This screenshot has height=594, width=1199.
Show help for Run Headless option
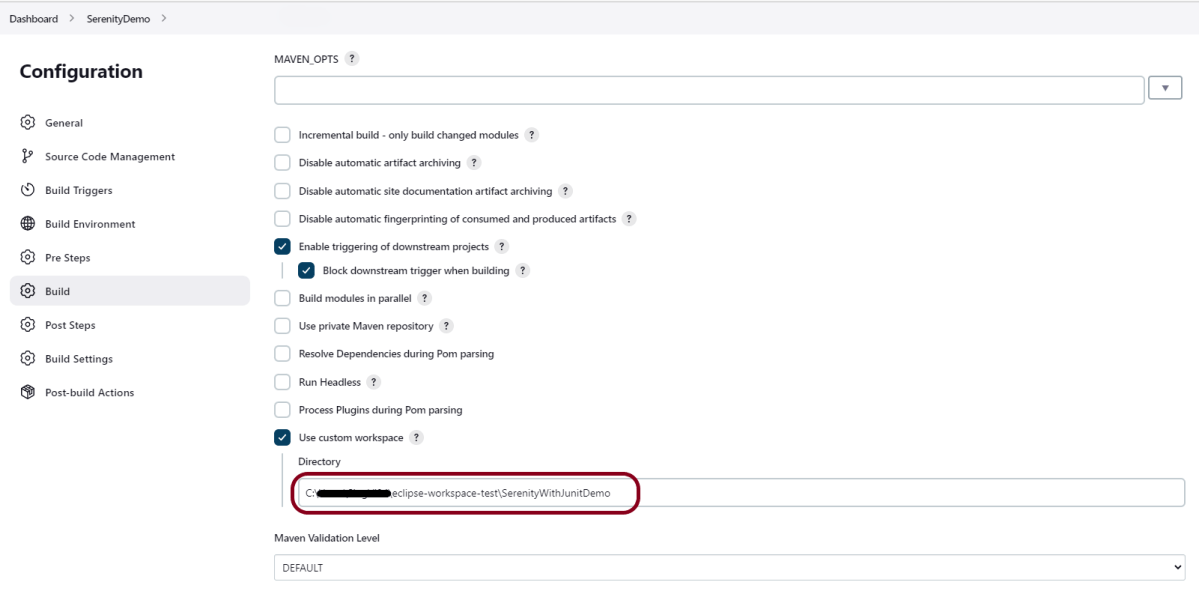pyautogui.click(x=373, y=382)
